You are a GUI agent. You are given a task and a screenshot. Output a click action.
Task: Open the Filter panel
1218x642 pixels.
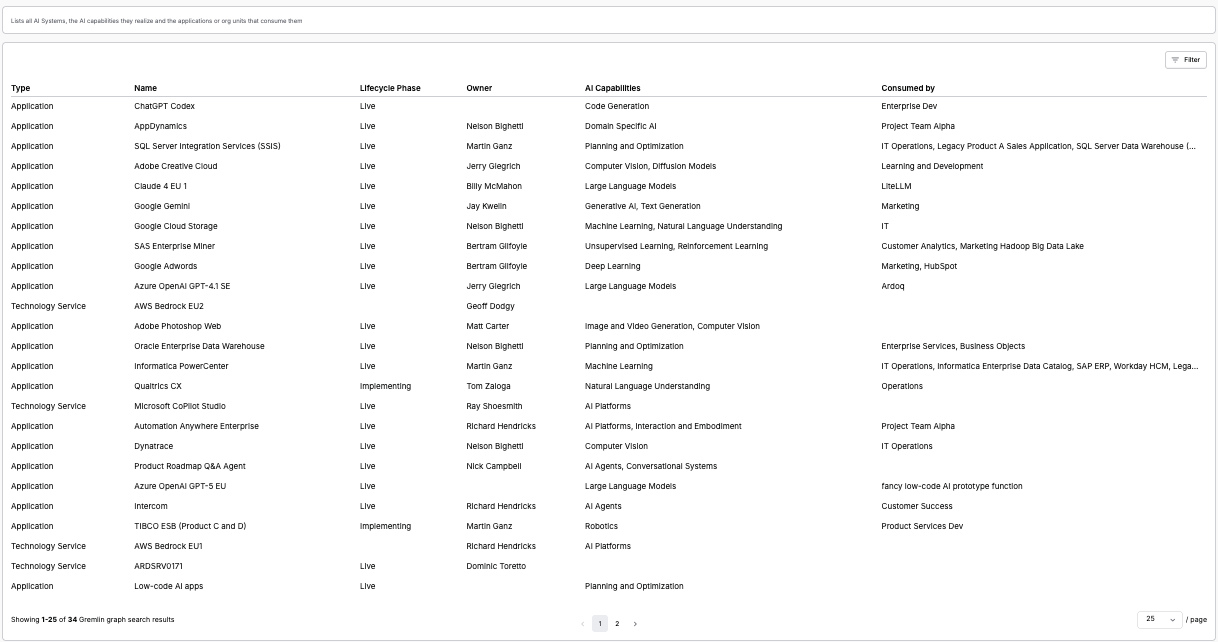coord(1186,60)
